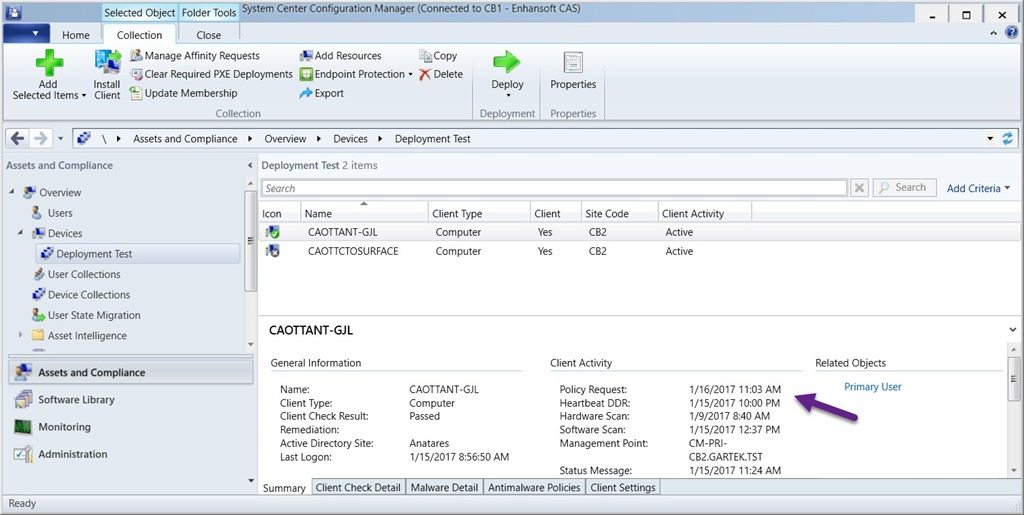Switch to the Malware Detail tab
This screenshot has width=1024, height=515.
444,487
